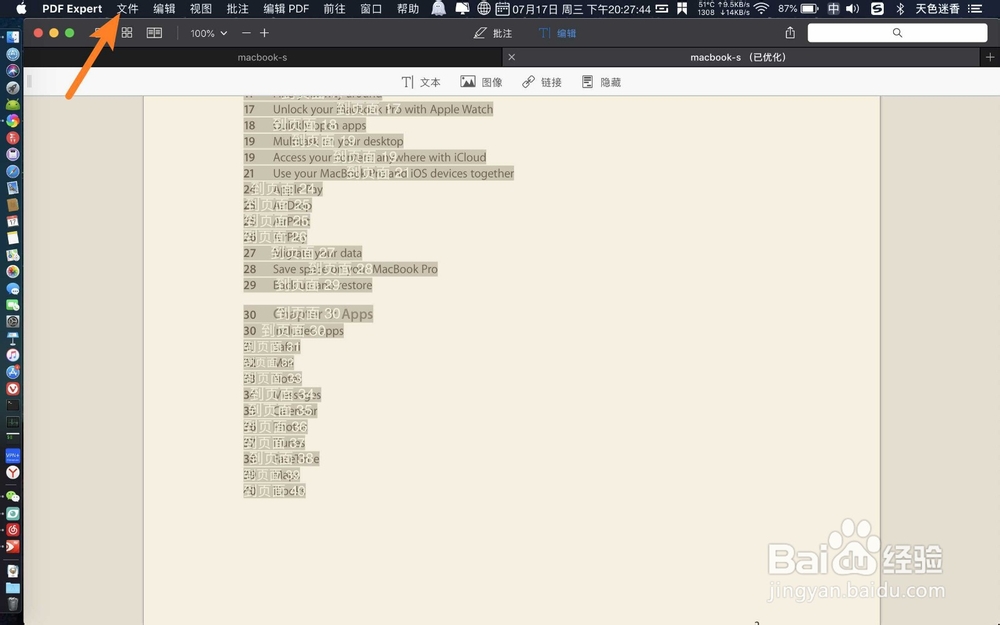Open Finder from the dock
This screenshot has width=1000, height=625.
point(13,37)
